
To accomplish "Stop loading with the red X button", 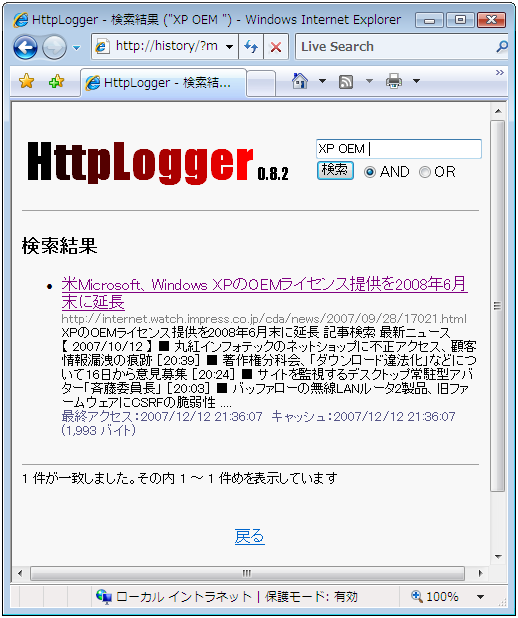I will (276, 47).
